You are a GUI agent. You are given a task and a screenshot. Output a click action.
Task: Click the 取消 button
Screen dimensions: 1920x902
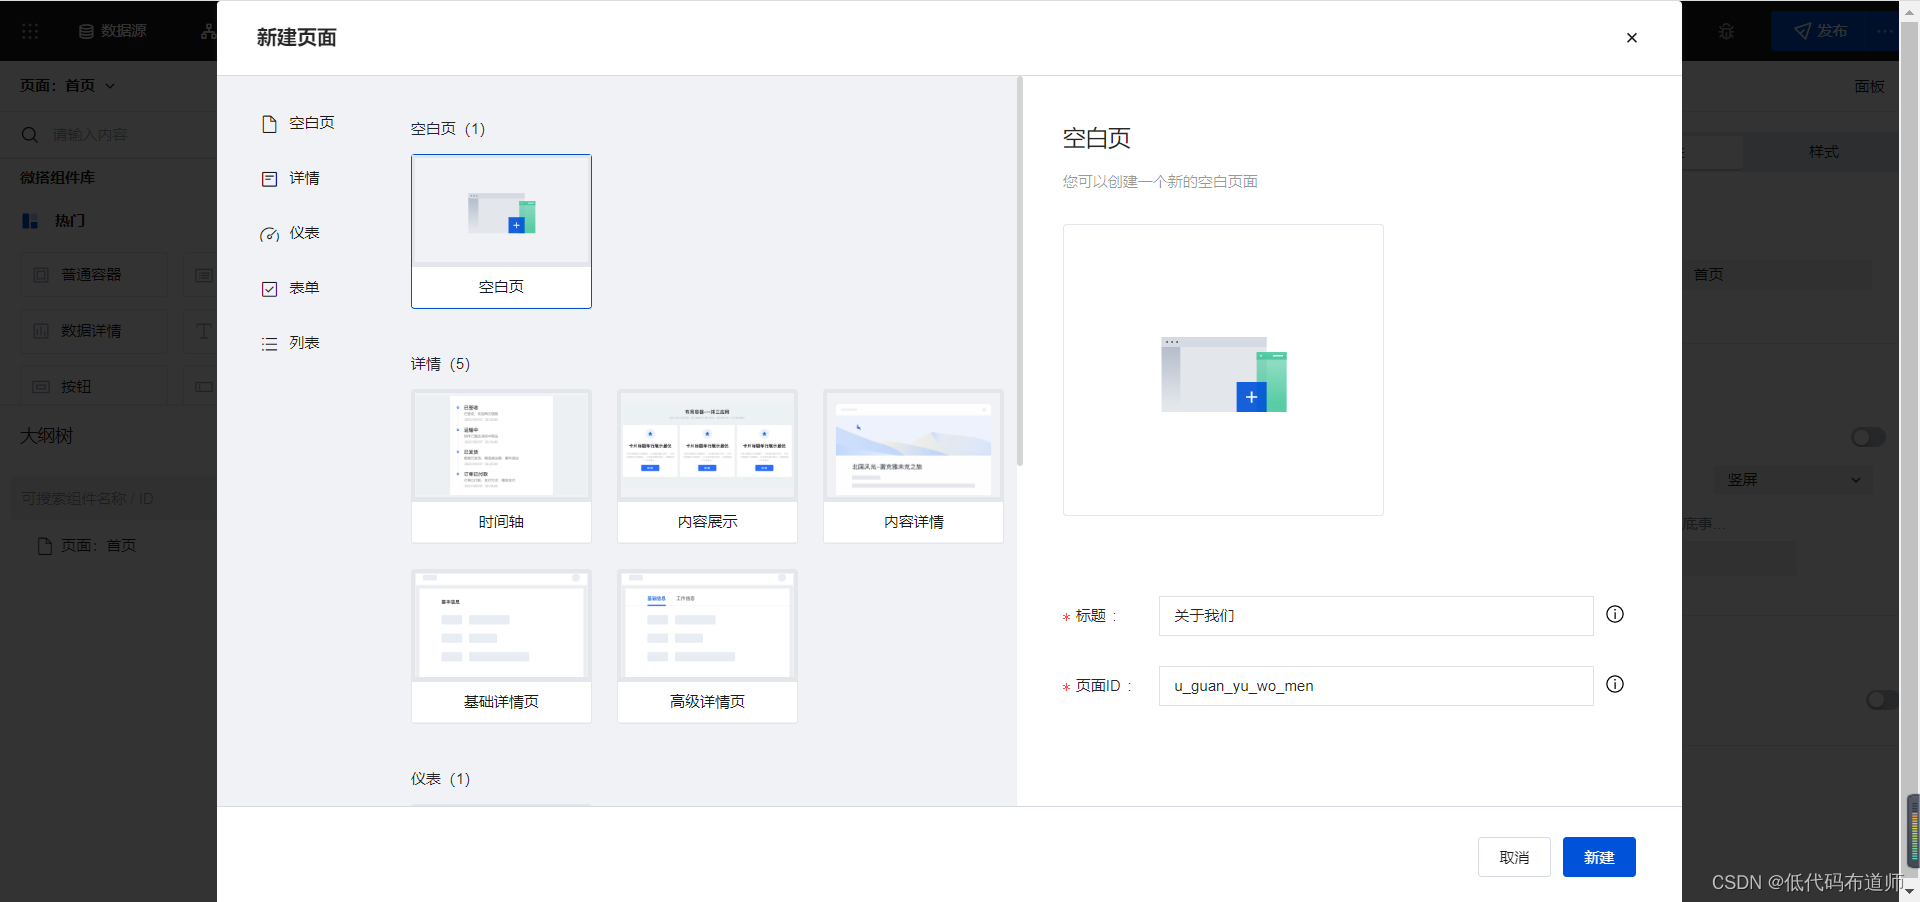(x=1514, y=857)
